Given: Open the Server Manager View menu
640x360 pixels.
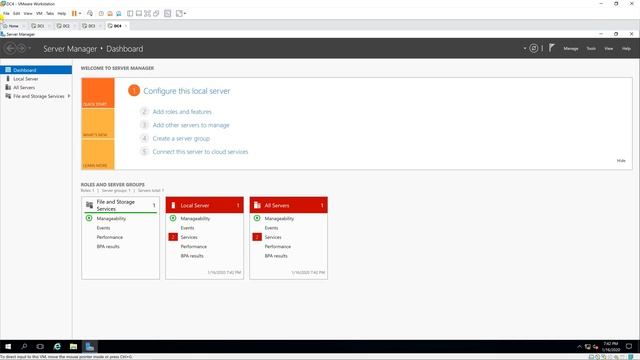Looking at the screenshot, I should [x=609, y=49].
